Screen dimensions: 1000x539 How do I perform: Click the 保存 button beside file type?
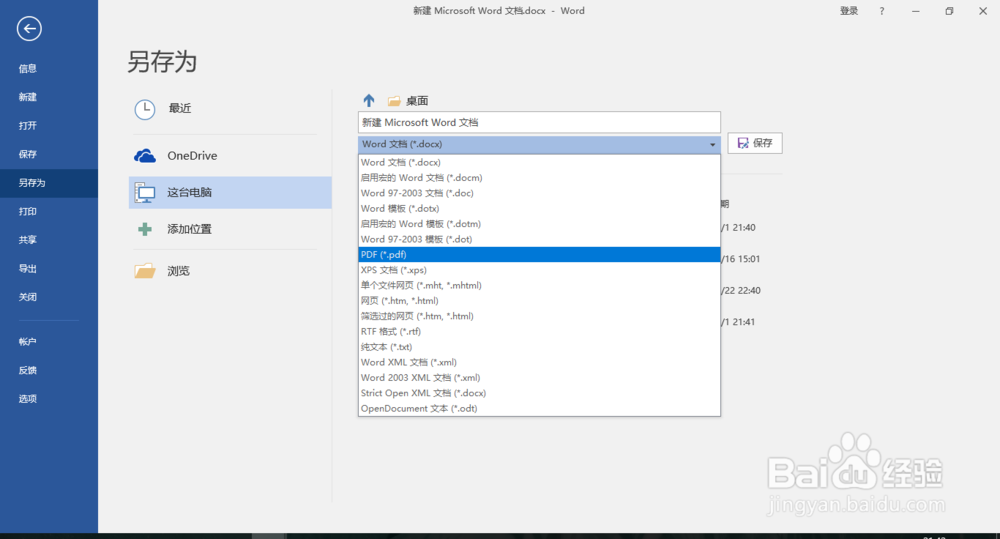755,144
